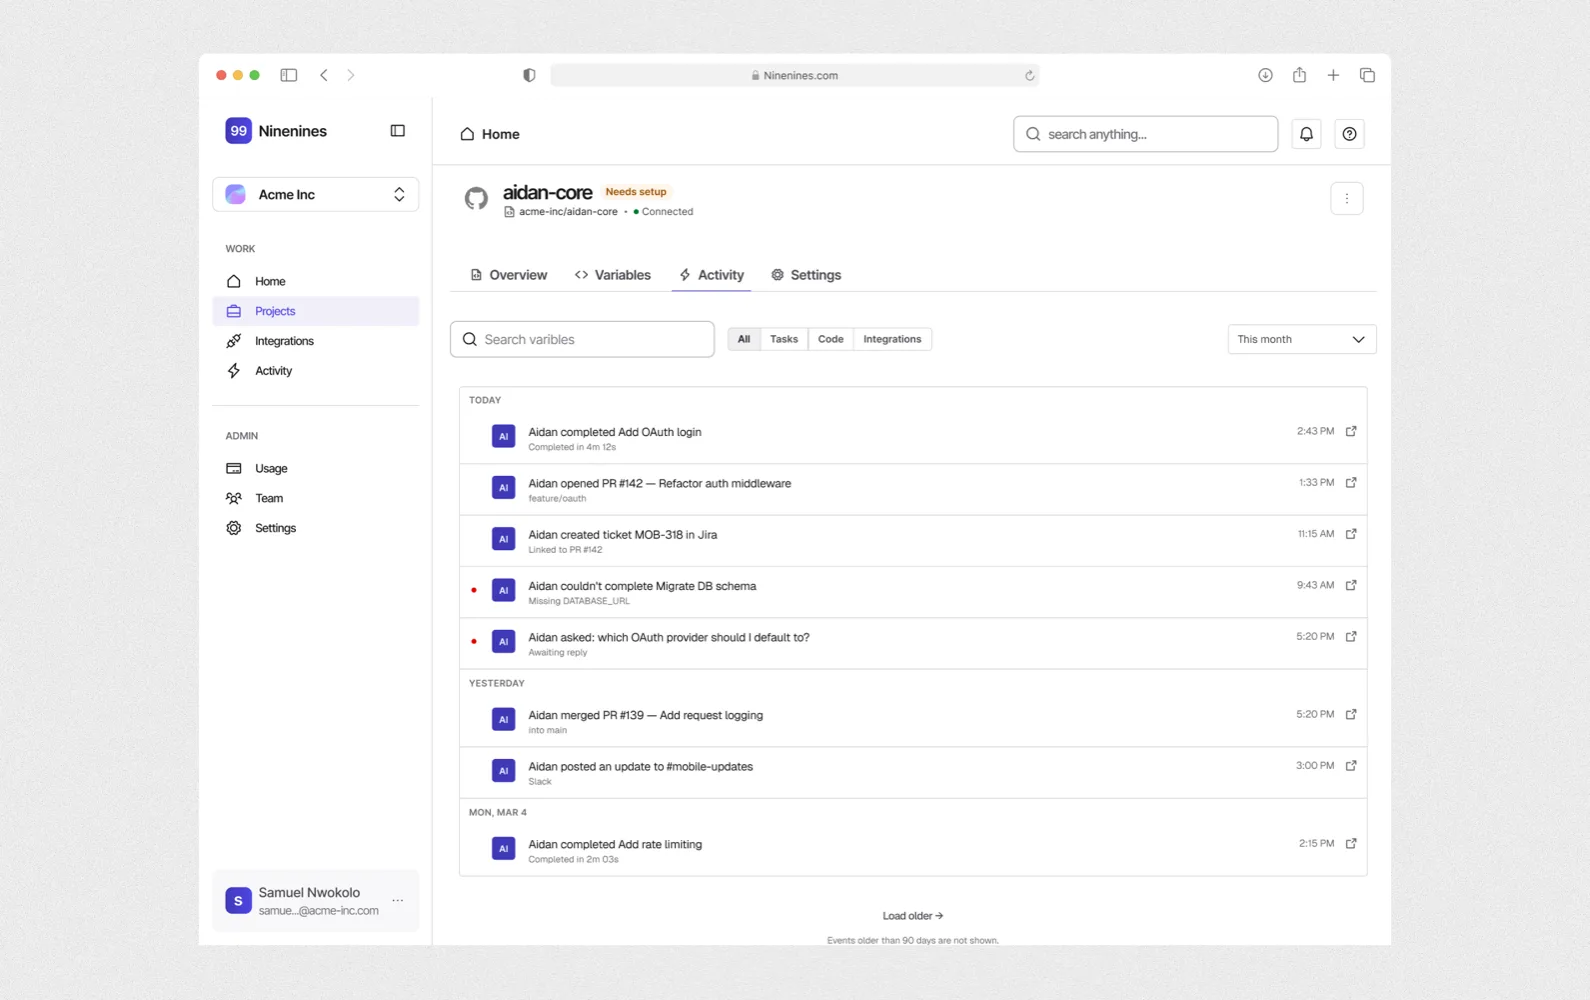Open the notifications bell
This screenshot has height=1000, width=1590.
1306,134
